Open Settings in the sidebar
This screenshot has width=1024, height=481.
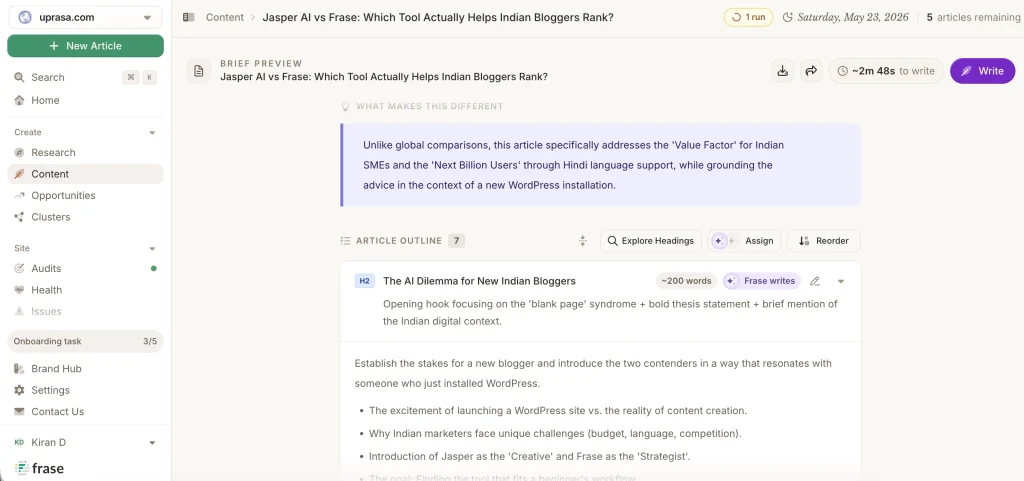(x=85, y=390)
